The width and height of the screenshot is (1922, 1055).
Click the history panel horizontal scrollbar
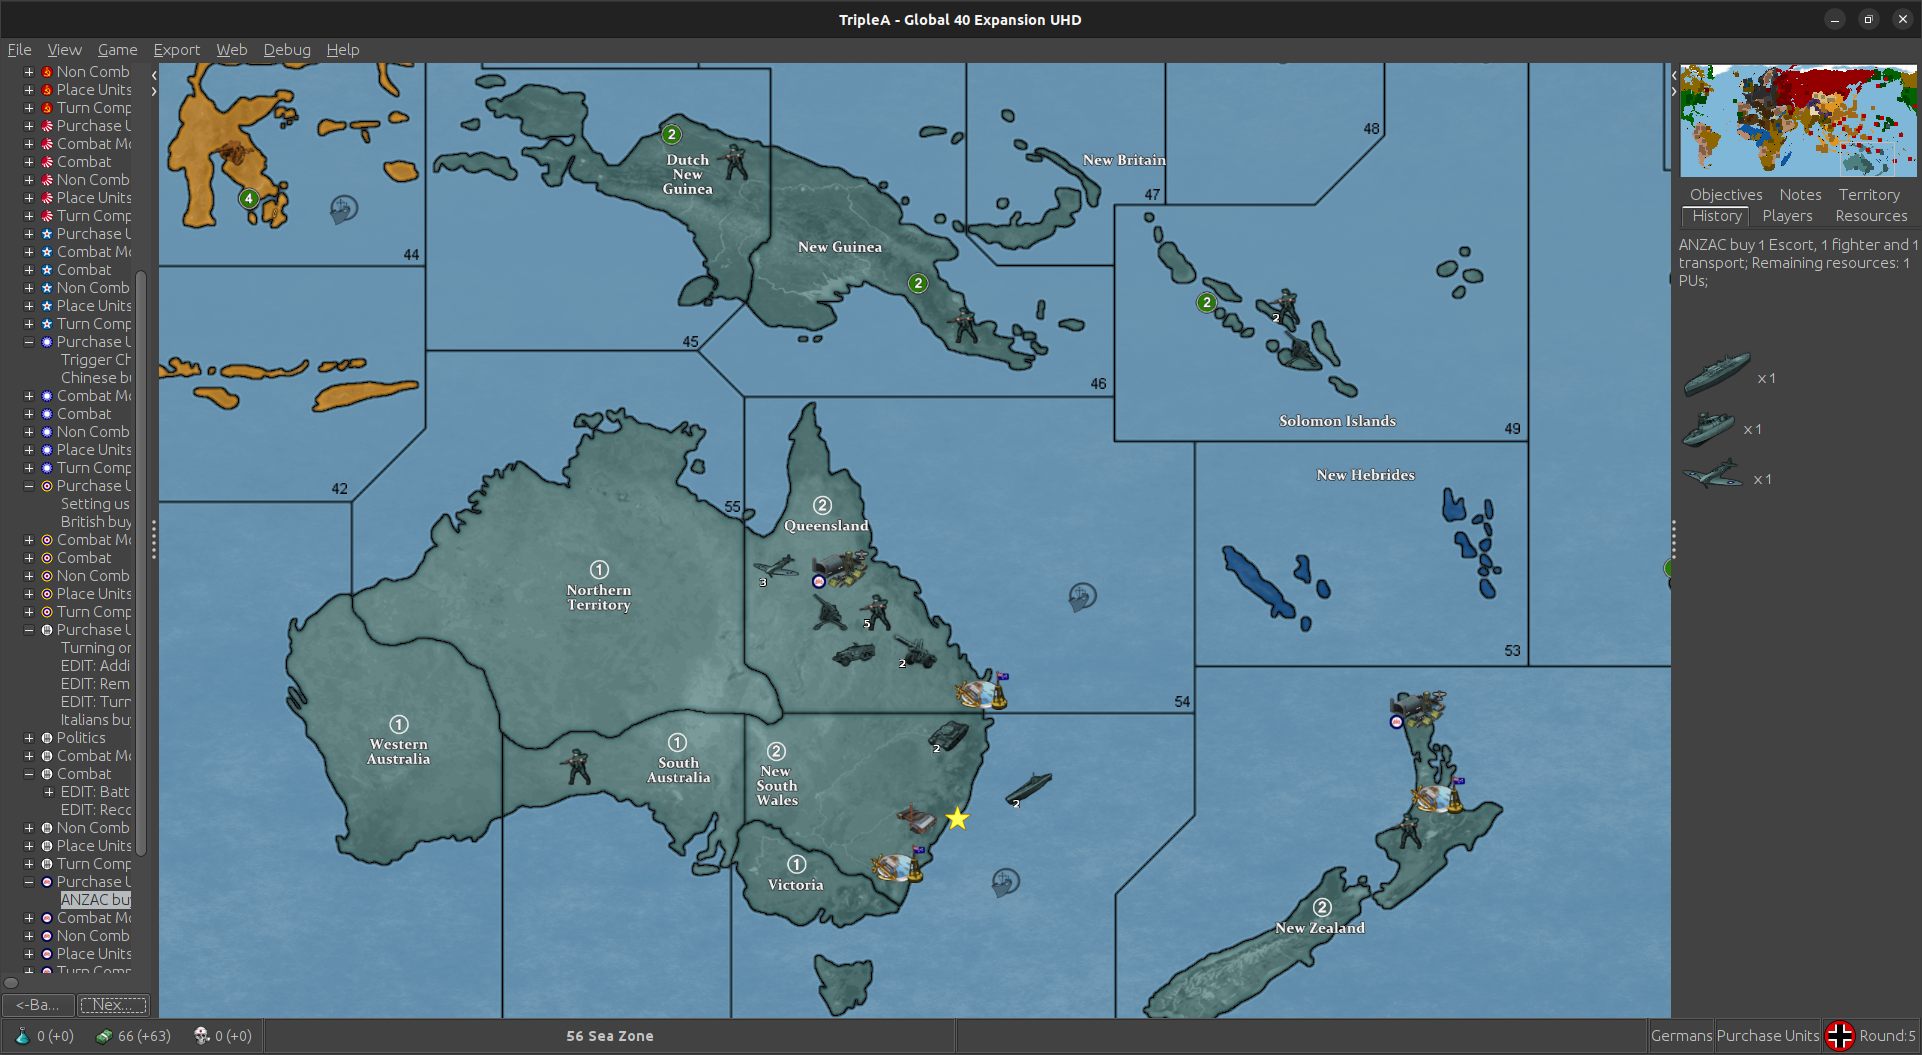coord(11,982)
